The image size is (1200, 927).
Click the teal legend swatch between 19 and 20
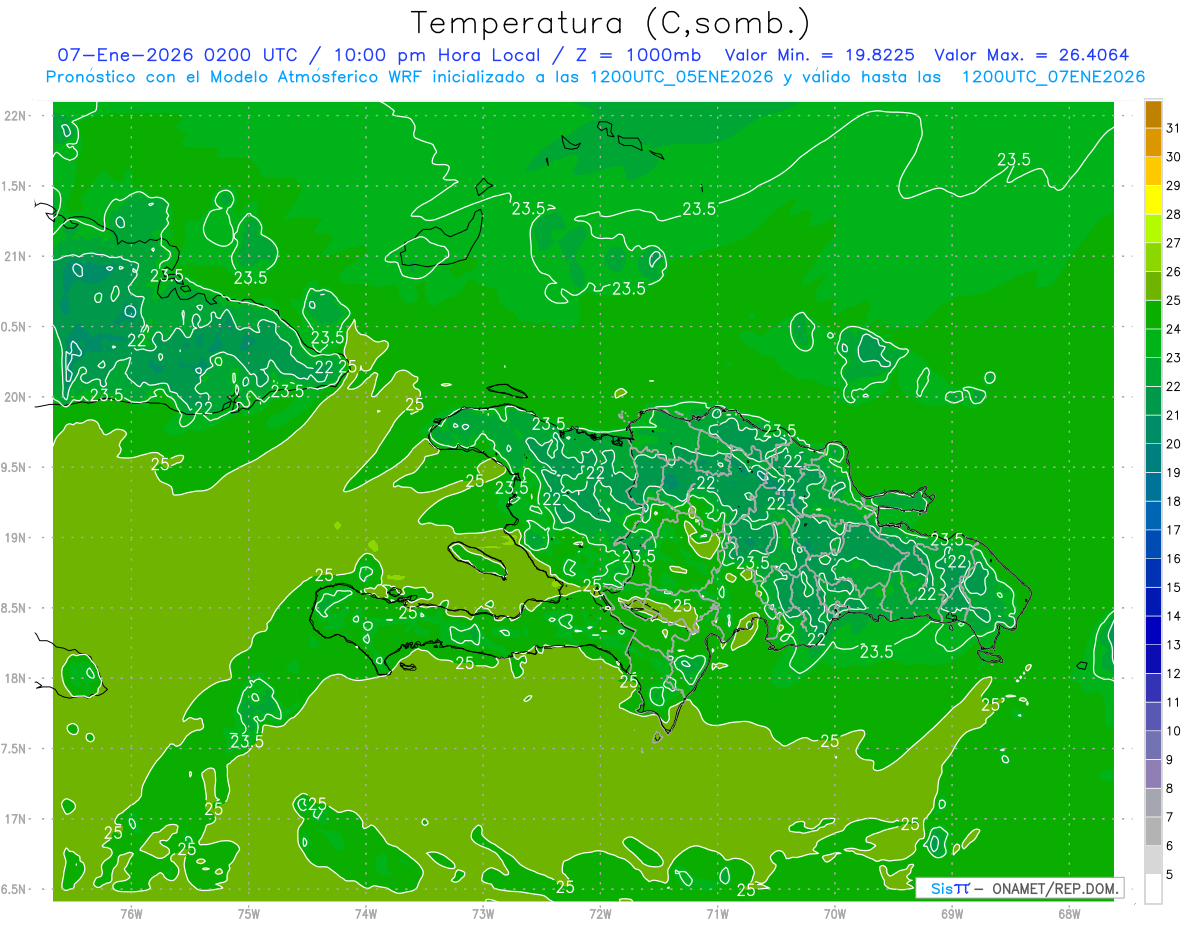(x=1153, y=458)
